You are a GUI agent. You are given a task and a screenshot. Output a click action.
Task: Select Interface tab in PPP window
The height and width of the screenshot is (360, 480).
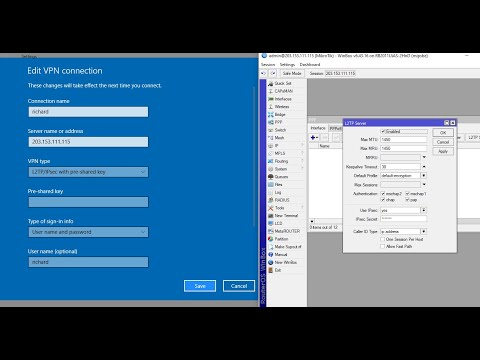point(318,128)
